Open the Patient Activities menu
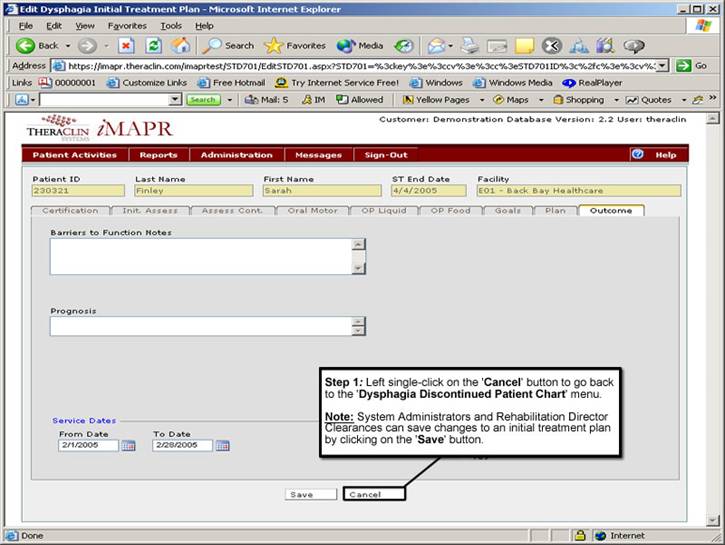This screenshot has height=545, width=725. [74, 155]
